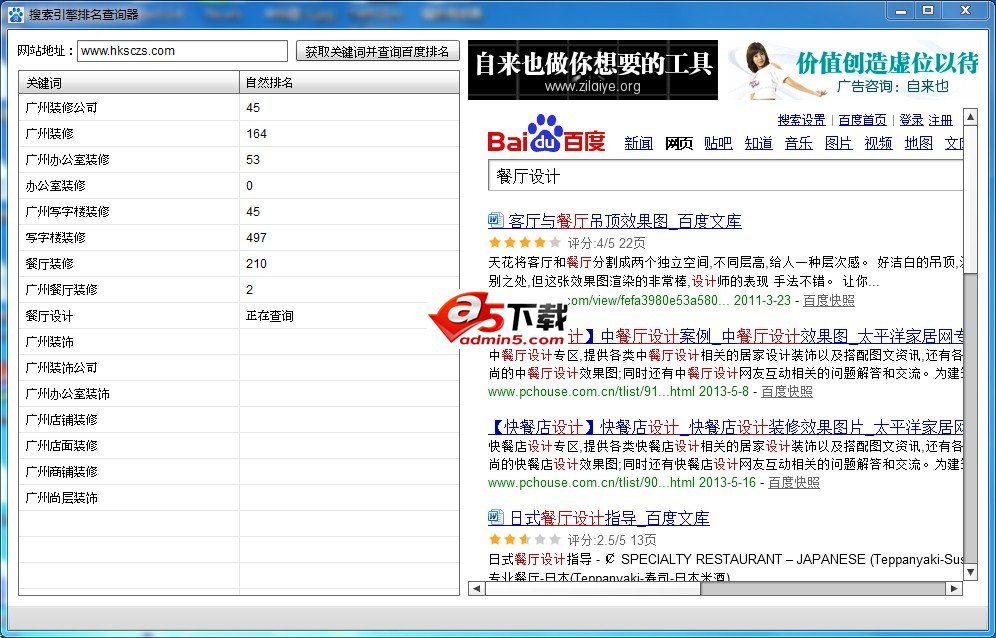Click the 自然排名 column header

pos(349,83)
